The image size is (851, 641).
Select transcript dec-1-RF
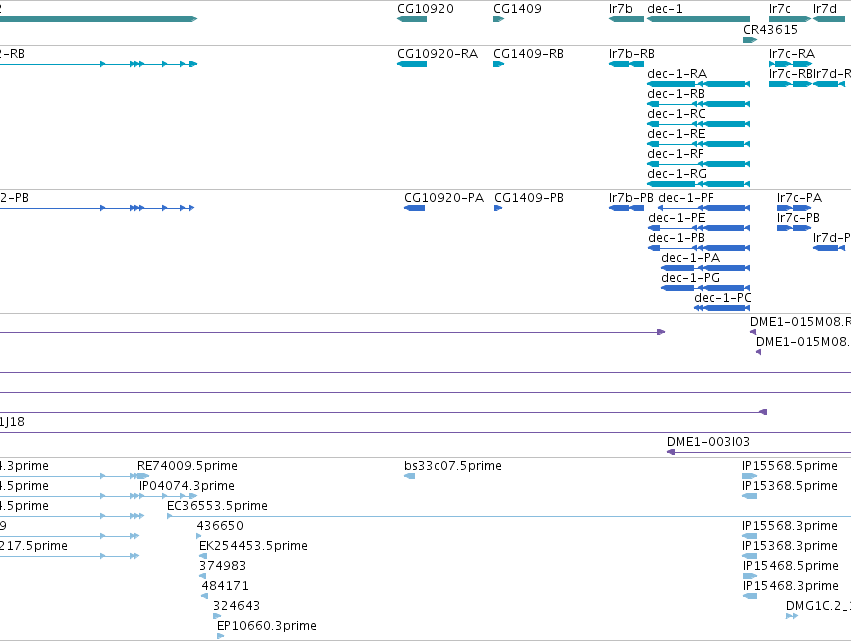pyautogui.click(x=698, y=164)
